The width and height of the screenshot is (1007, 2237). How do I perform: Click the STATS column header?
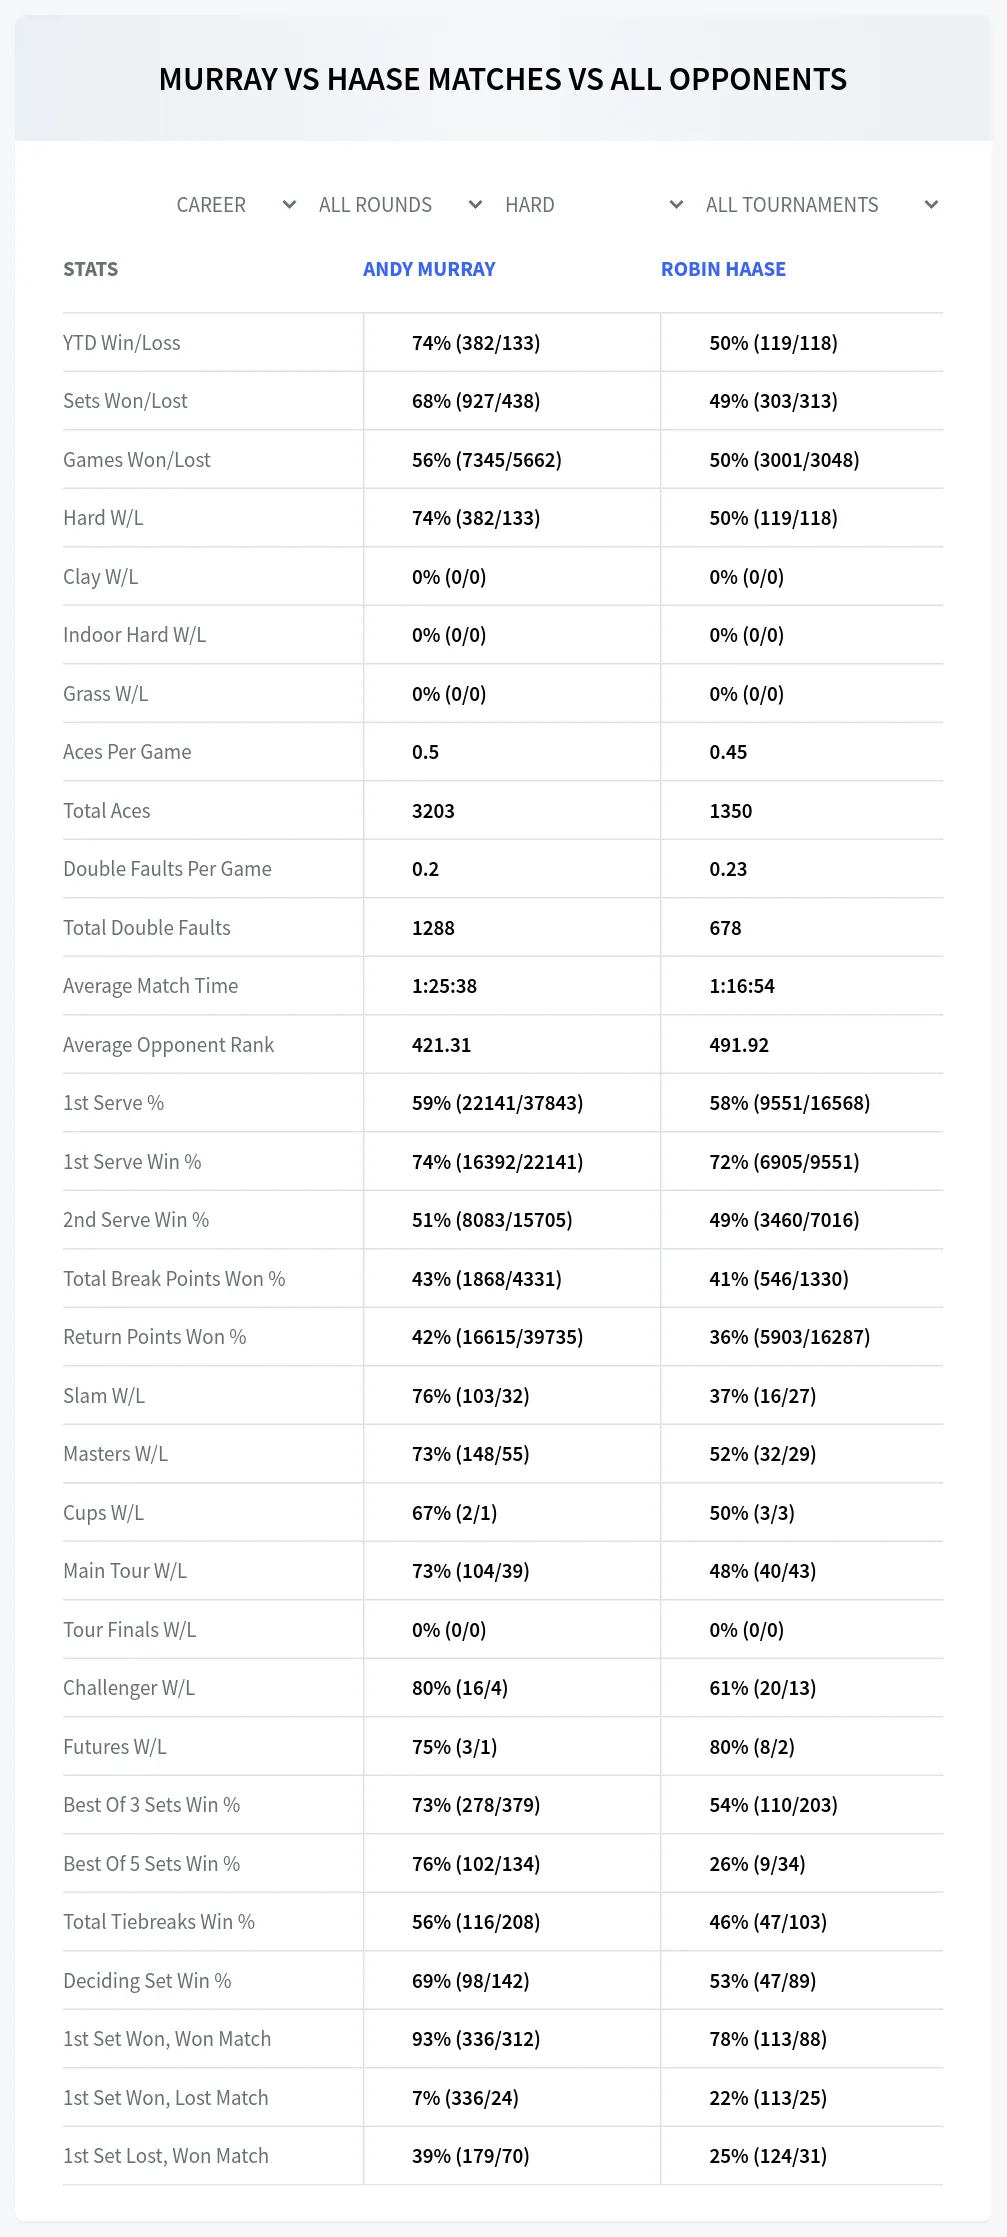[x=90, y=269]
